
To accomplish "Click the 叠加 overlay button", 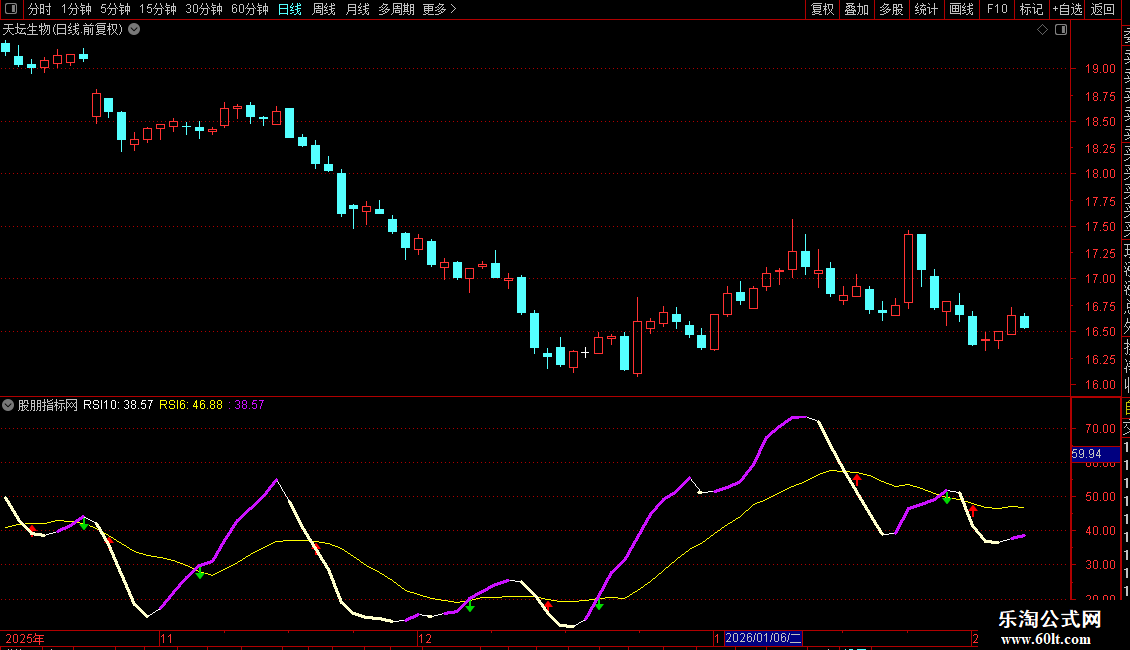I will [x=857, y=9].
